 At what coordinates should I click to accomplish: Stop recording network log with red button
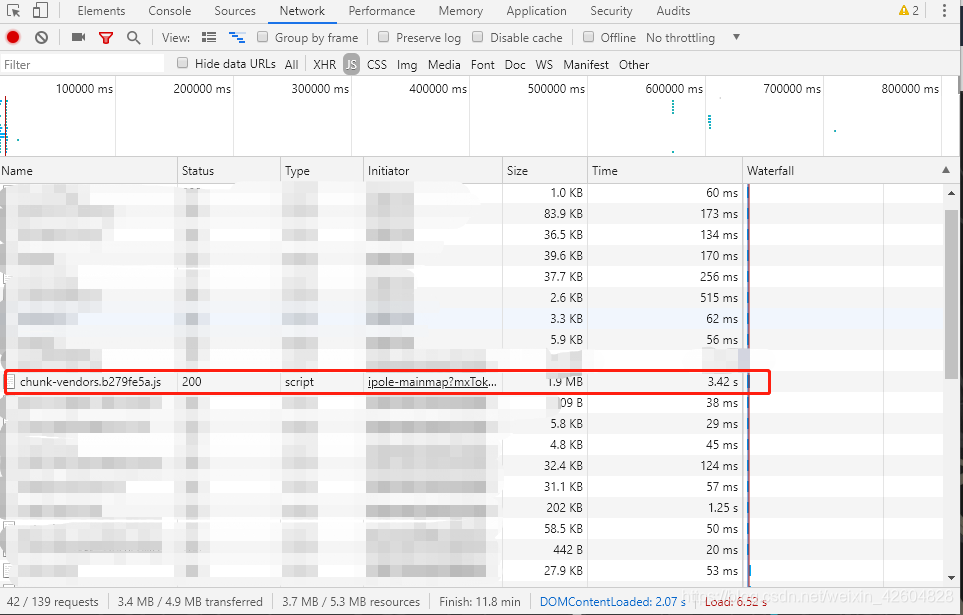coord(13,37)
